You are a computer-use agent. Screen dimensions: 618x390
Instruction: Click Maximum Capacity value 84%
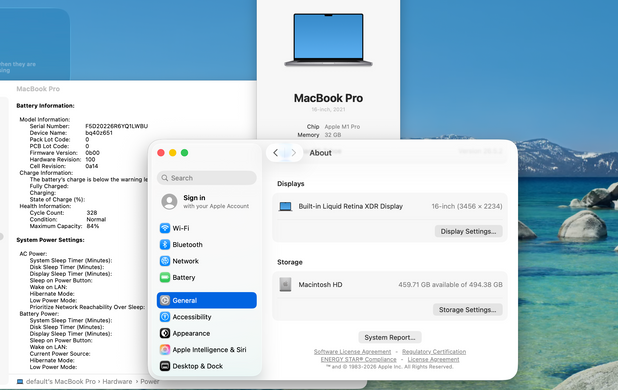(x=93, y=226)
